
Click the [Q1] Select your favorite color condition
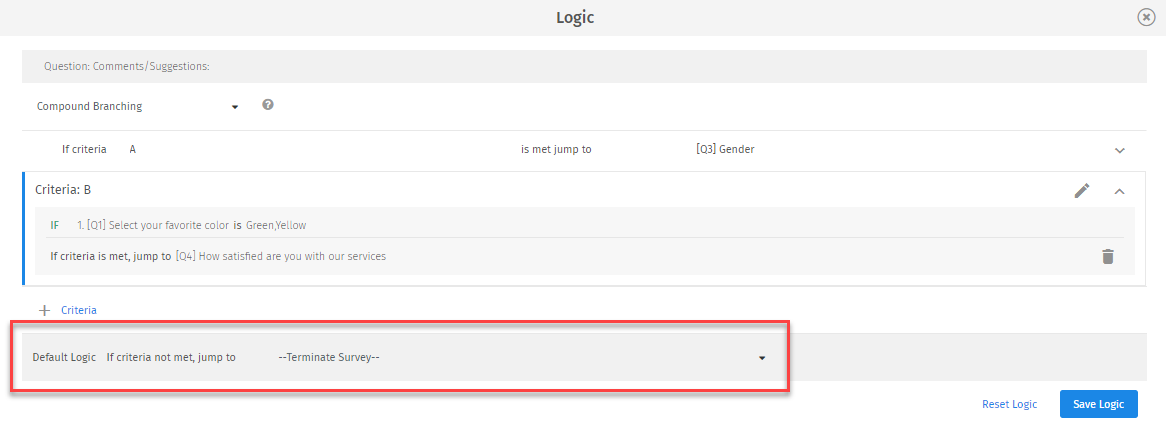coord(153,225)
